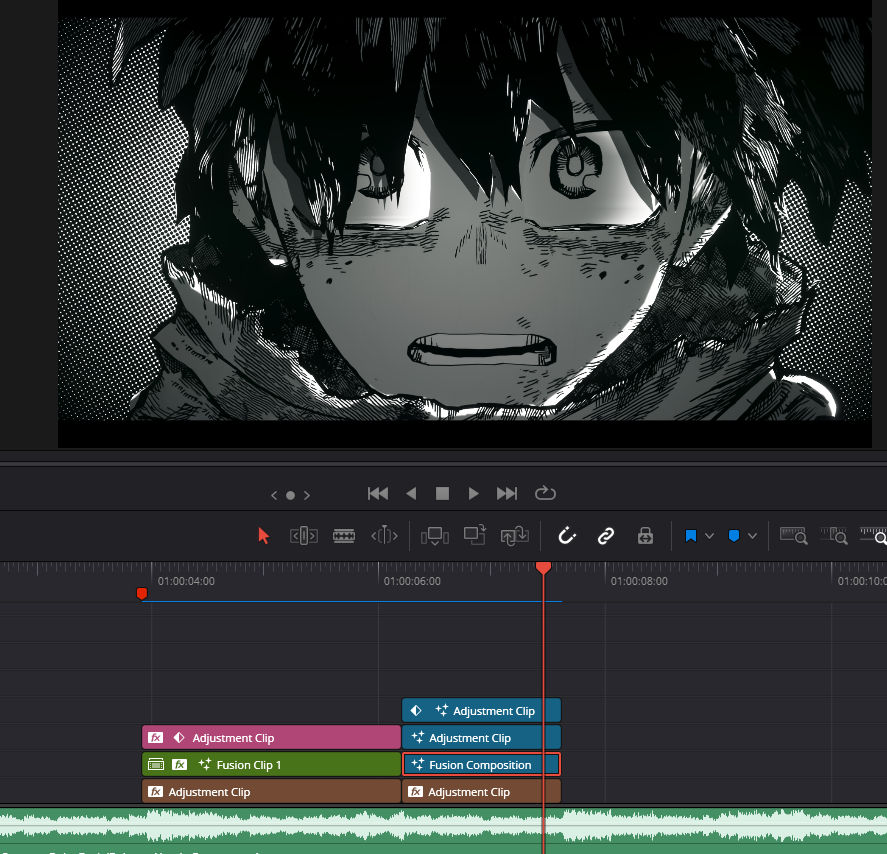The width and height of the screenshot is (887, 854).
Task: Click the red playhead handle on ruler
Action: pos(543,568)
